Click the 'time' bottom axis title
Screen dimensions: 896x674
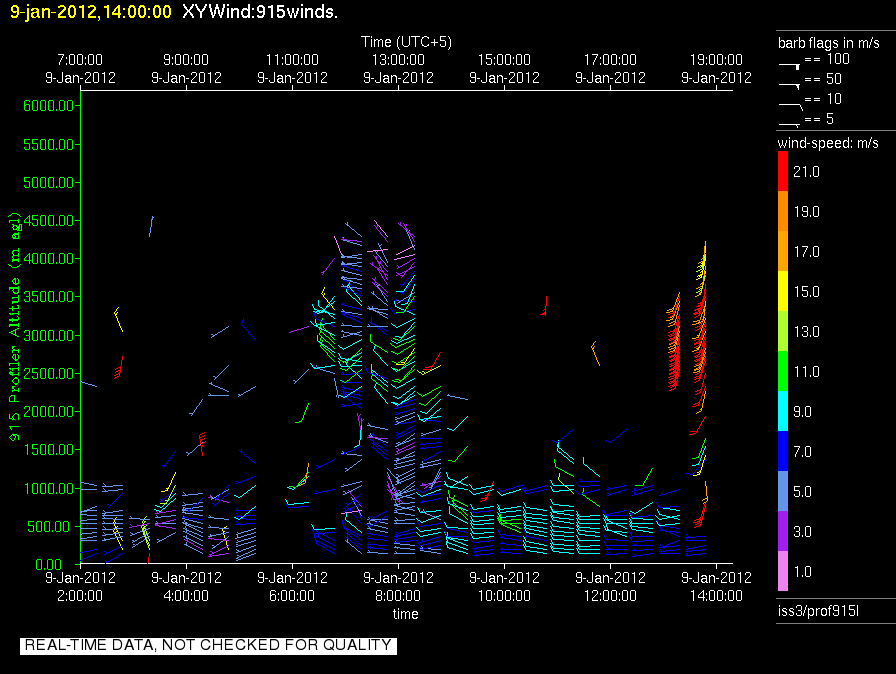click(x=406, y=614)
